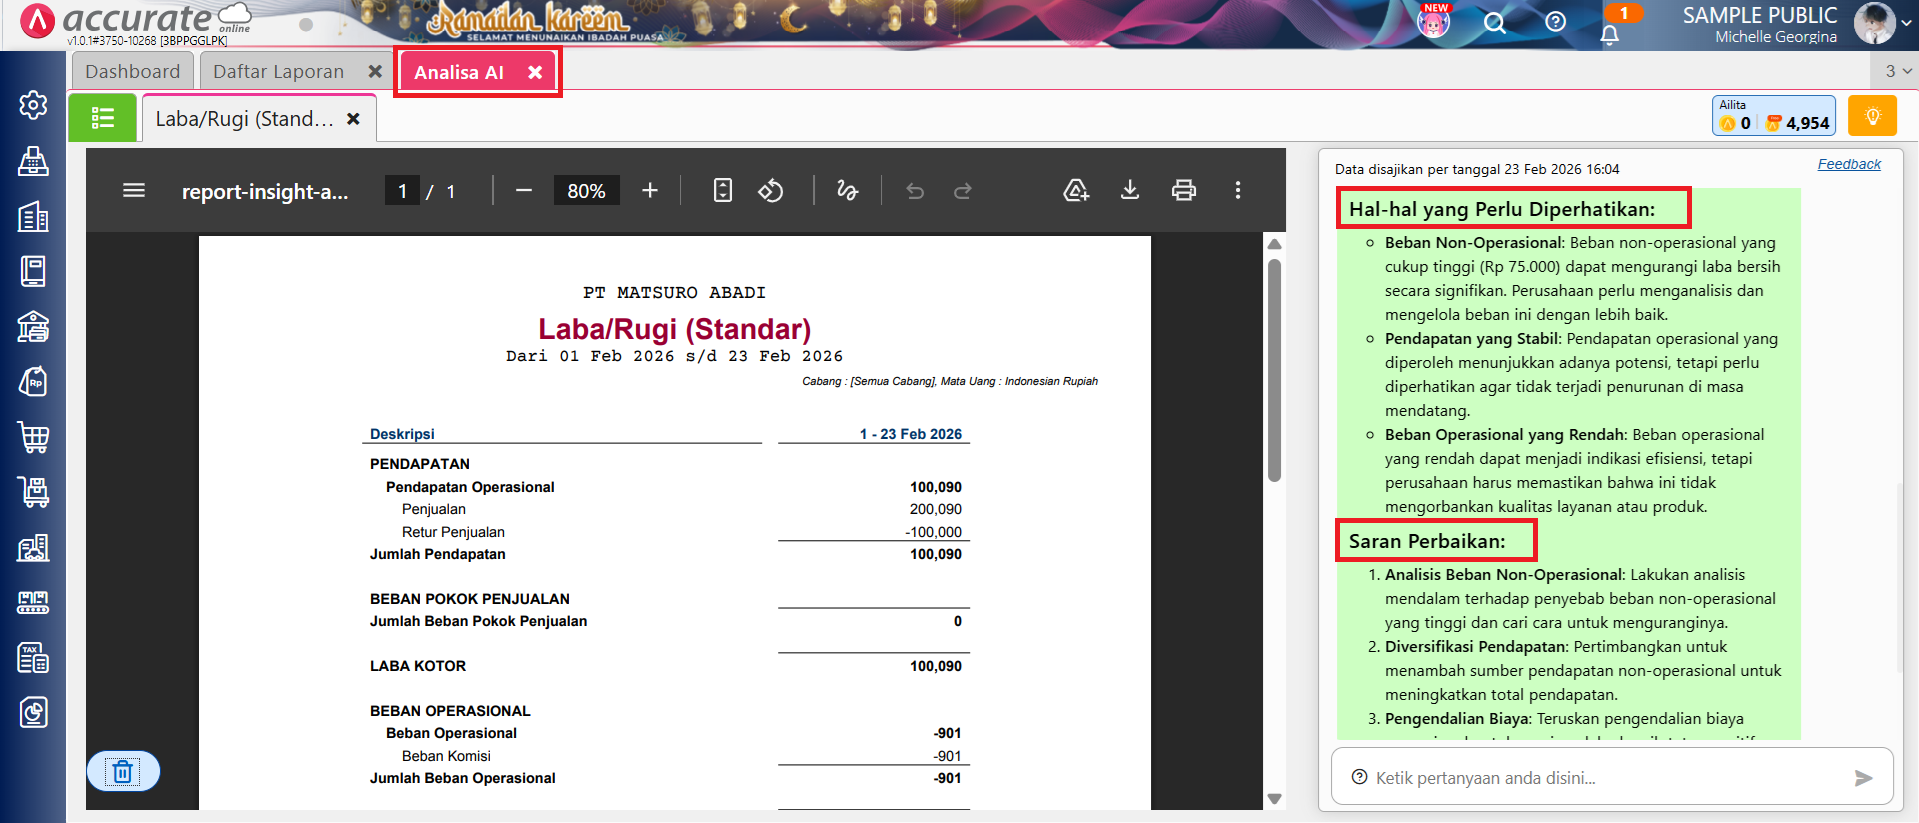Open the notification bell

coord(1609,35)
